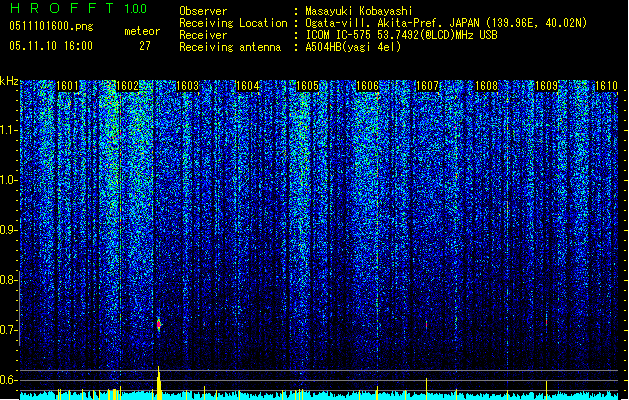Click the 'meteor' label
The width and height of the screenshot is (629, 400).
142,31
